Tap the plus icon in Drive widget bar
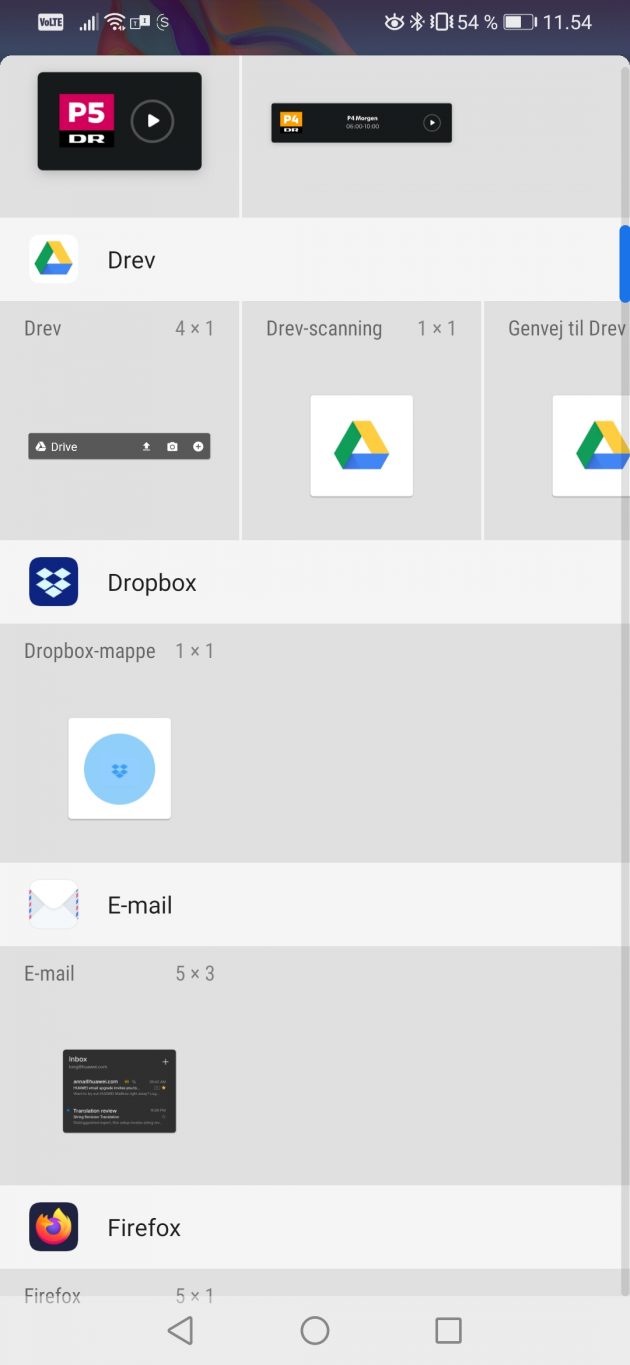The image size is (630, 1365). pos(198,447)
